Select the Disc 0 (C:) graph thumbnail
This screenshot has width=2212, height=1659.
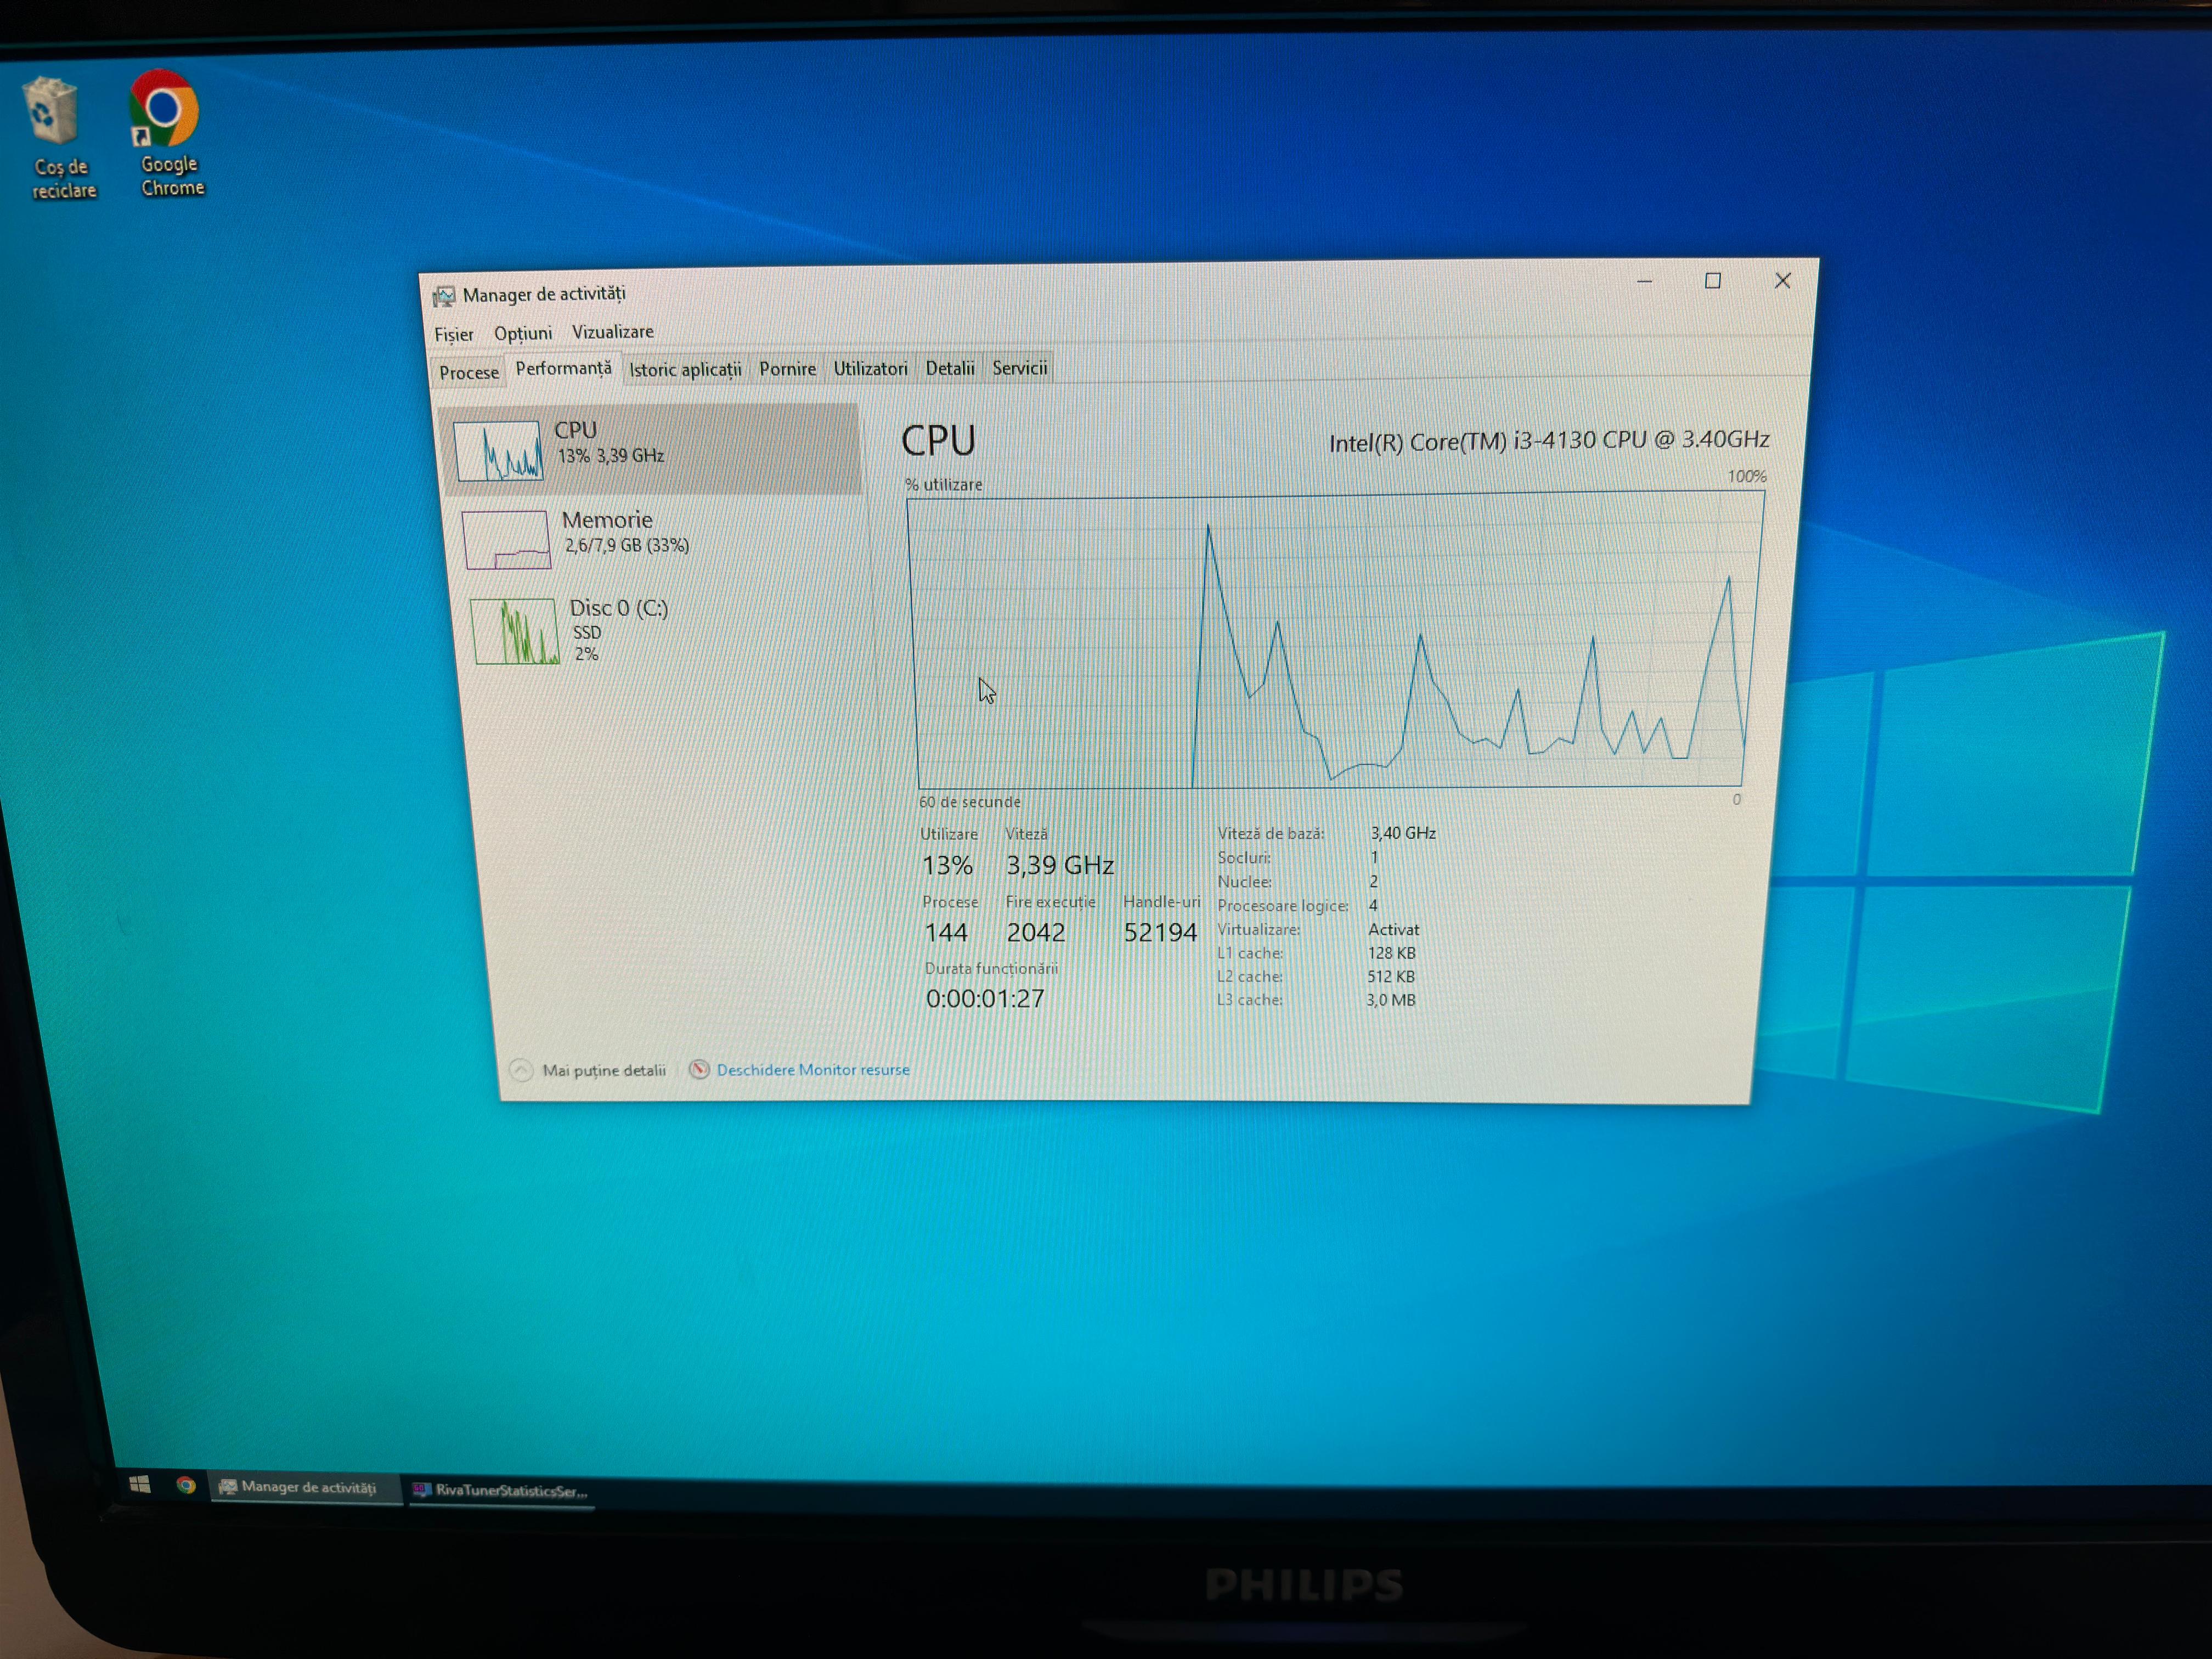click(514, 631)
